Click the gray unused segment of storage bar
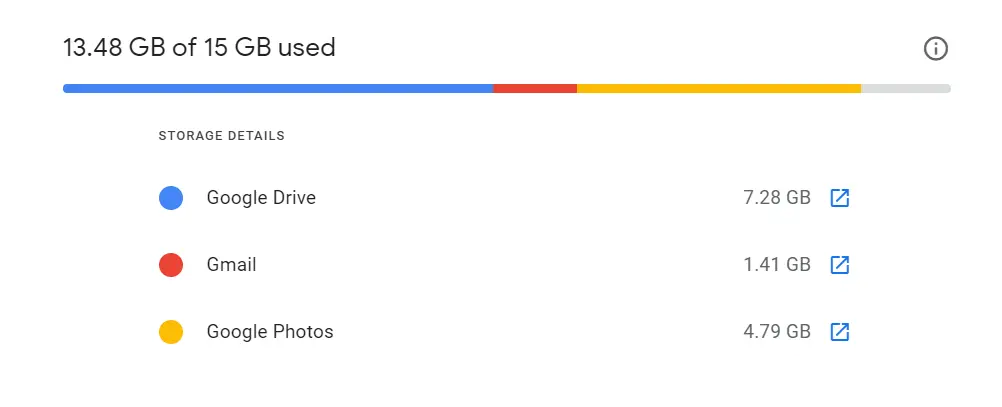The height and width of the screenshot is (407, 1002). pyautogui.click(x=906, y=88)
